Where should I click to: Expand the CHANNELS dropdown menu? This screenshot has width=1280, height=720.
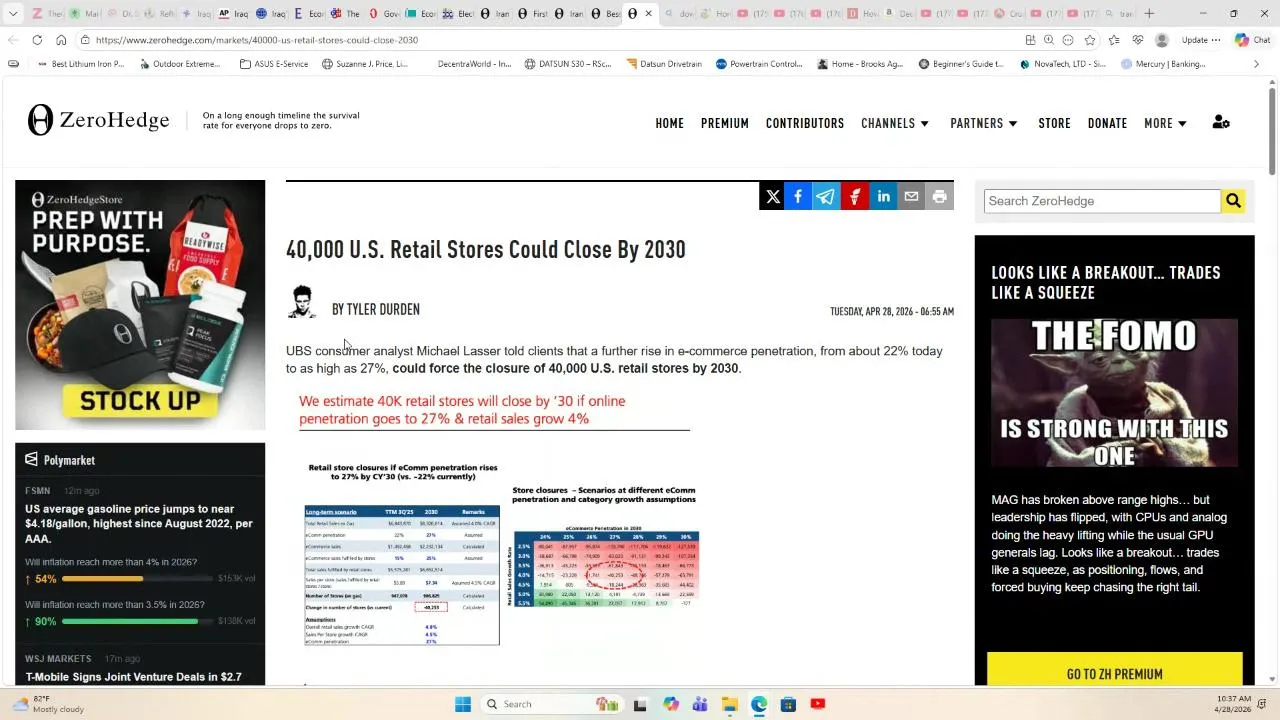(895, 123)
